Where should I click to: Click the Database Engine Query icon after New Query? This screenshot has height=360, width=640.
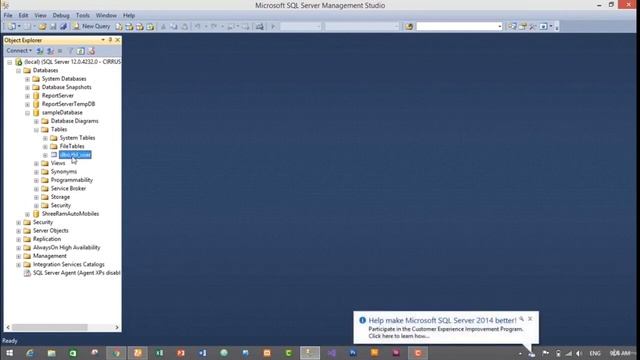[119, 27]
